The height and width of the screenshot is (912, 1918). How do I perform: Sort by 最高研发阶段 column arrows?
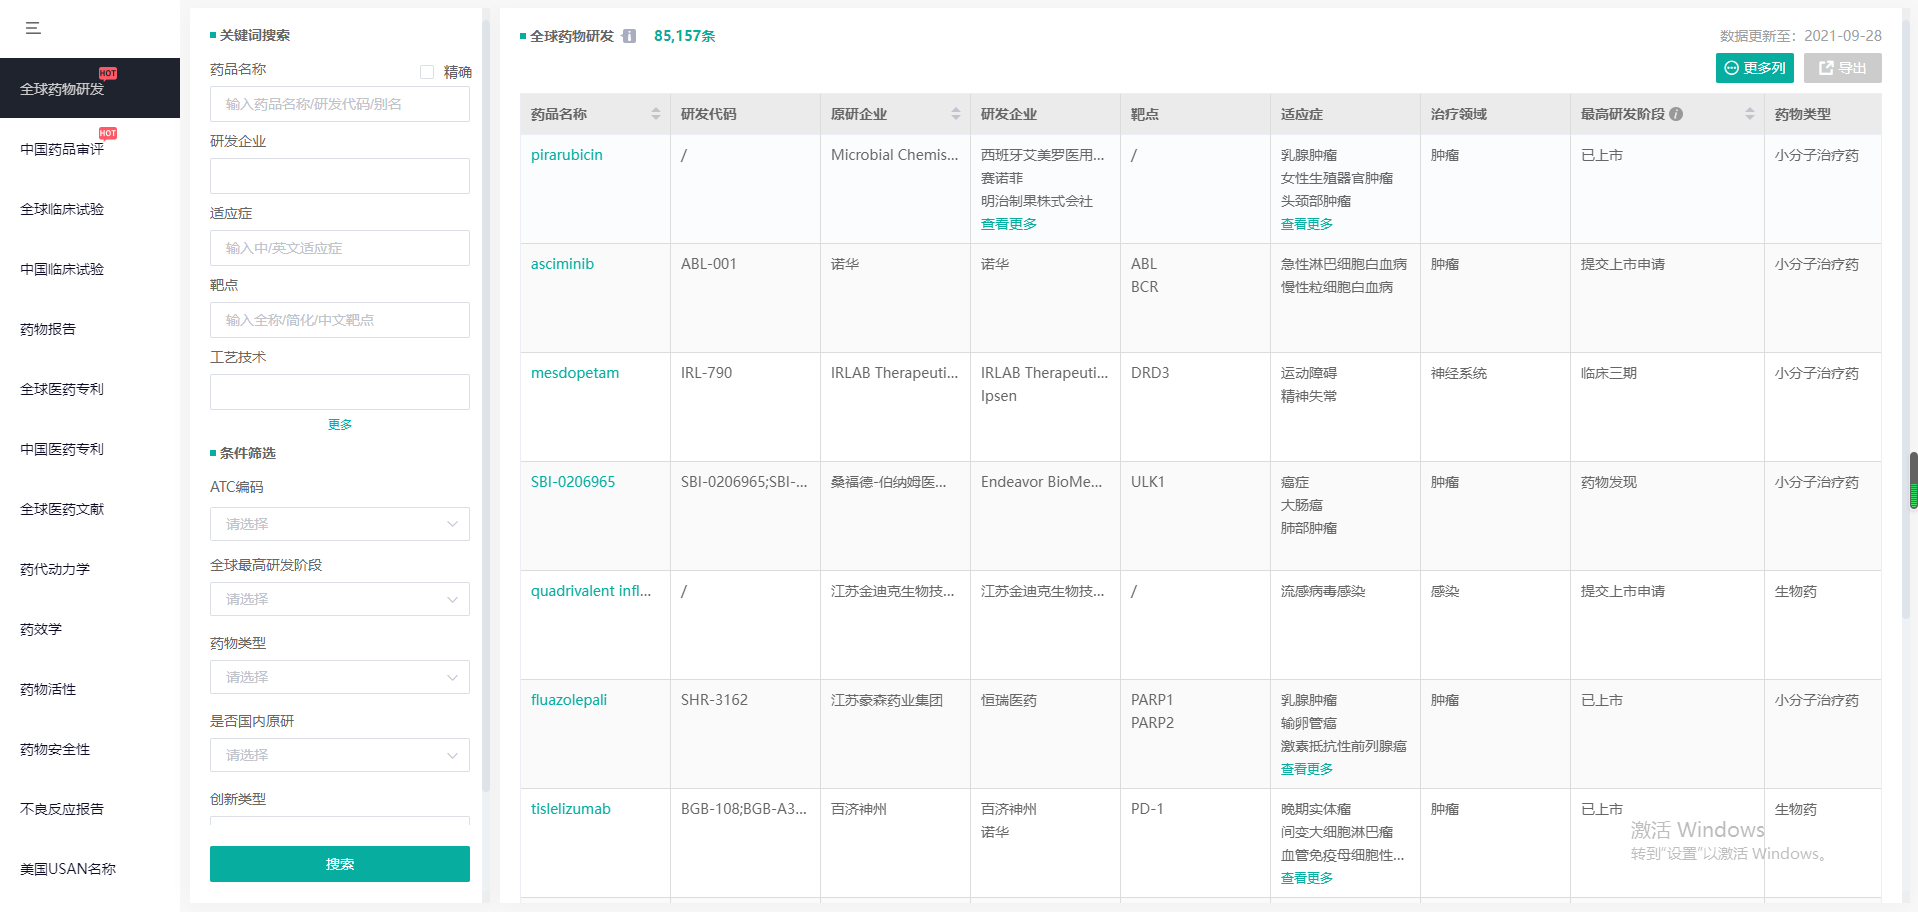(1750, 114)
